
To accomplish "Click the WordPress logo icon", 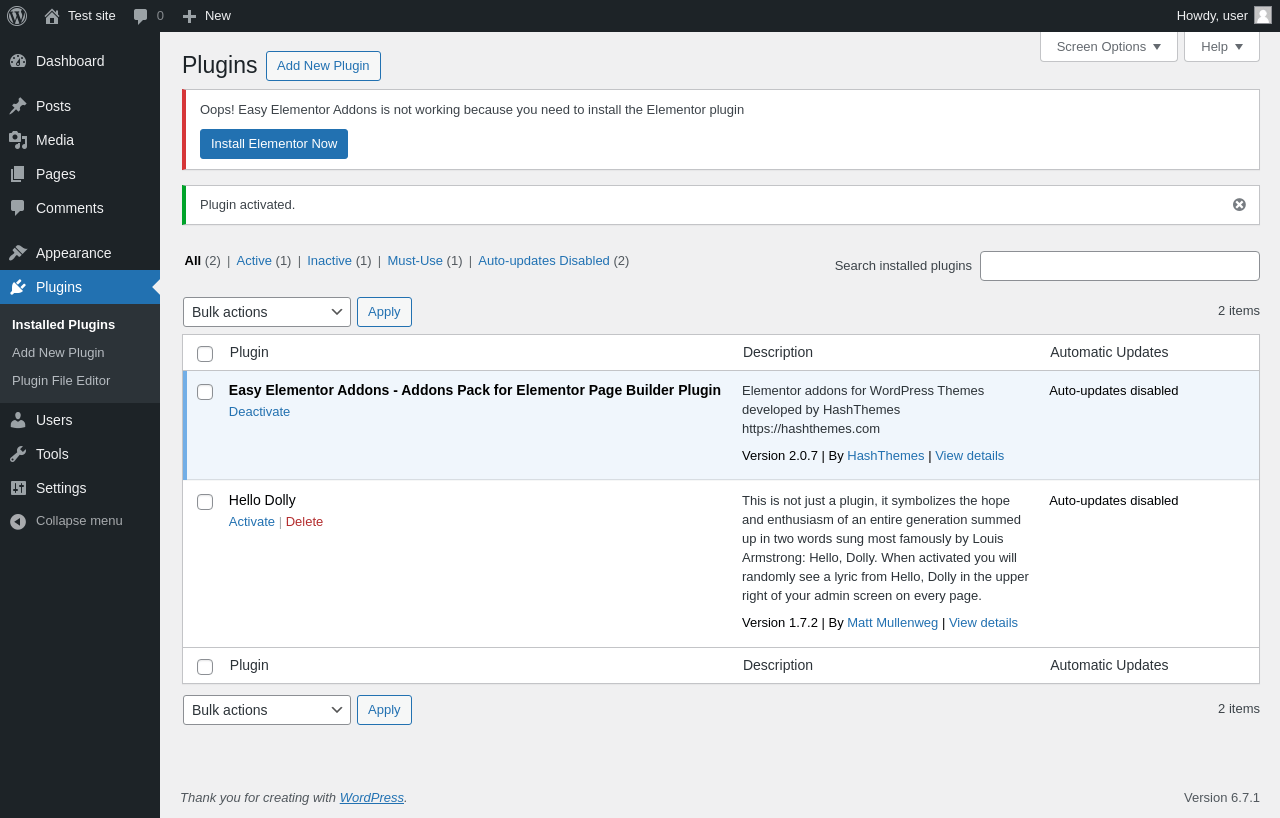I will pos(17,16).
